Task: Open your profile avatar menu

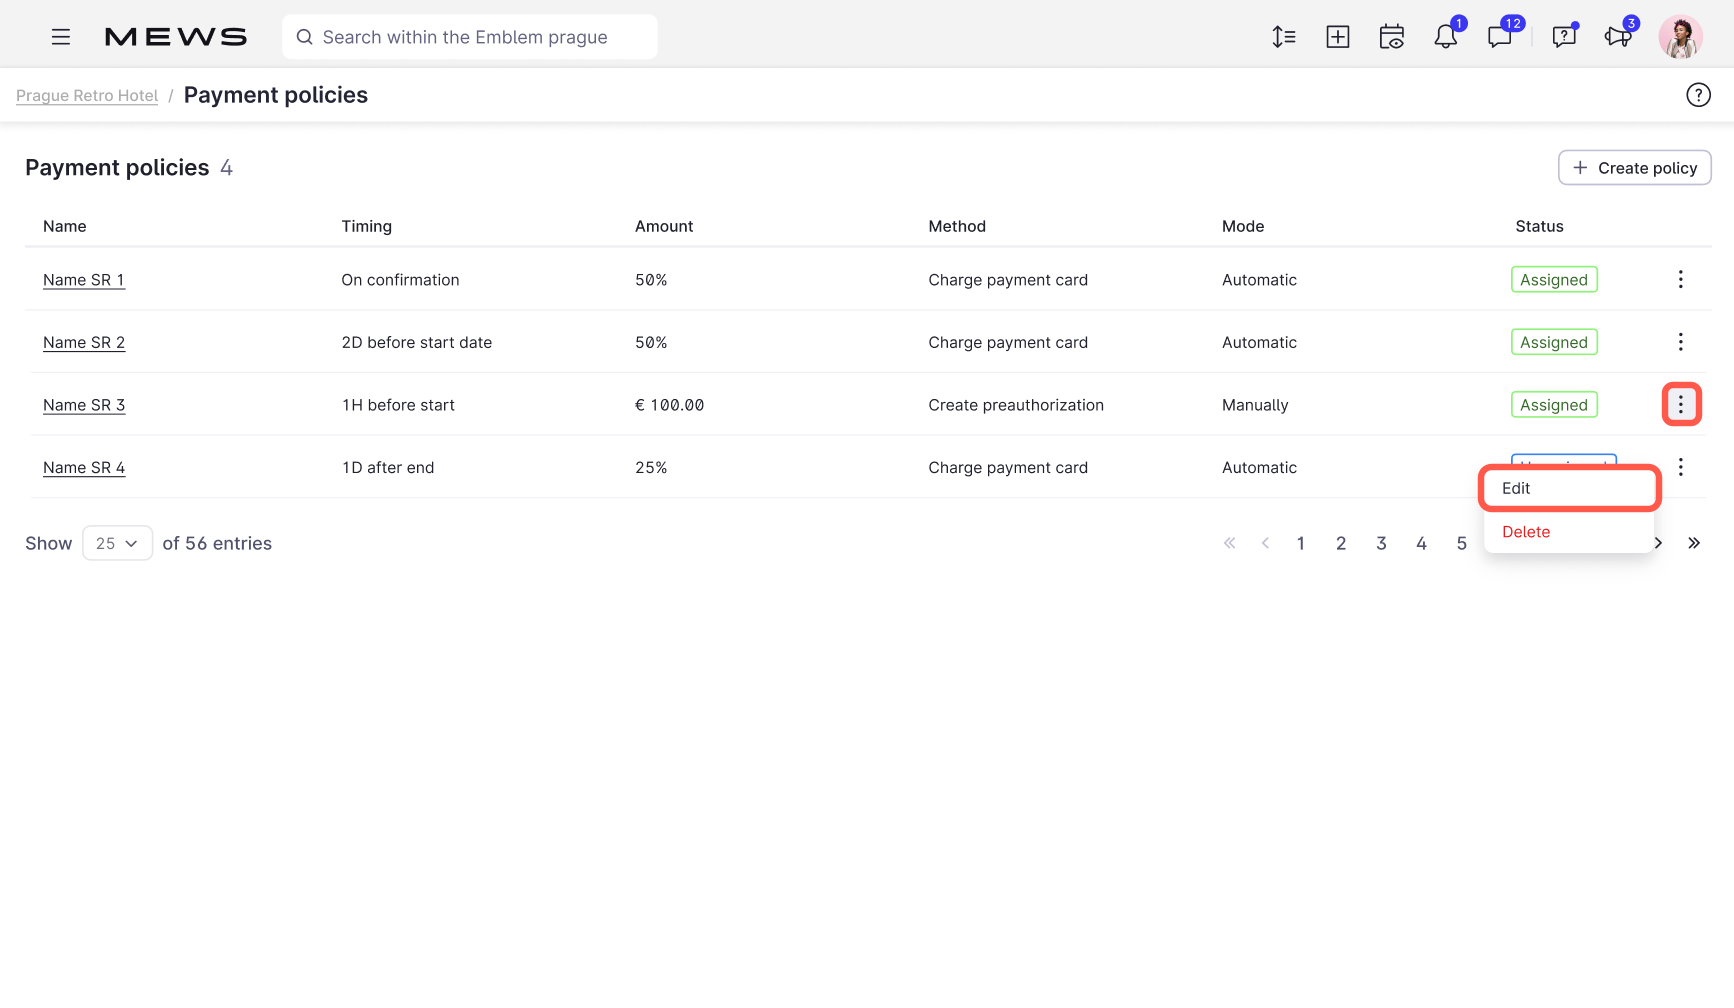Action: point(1681,36)
